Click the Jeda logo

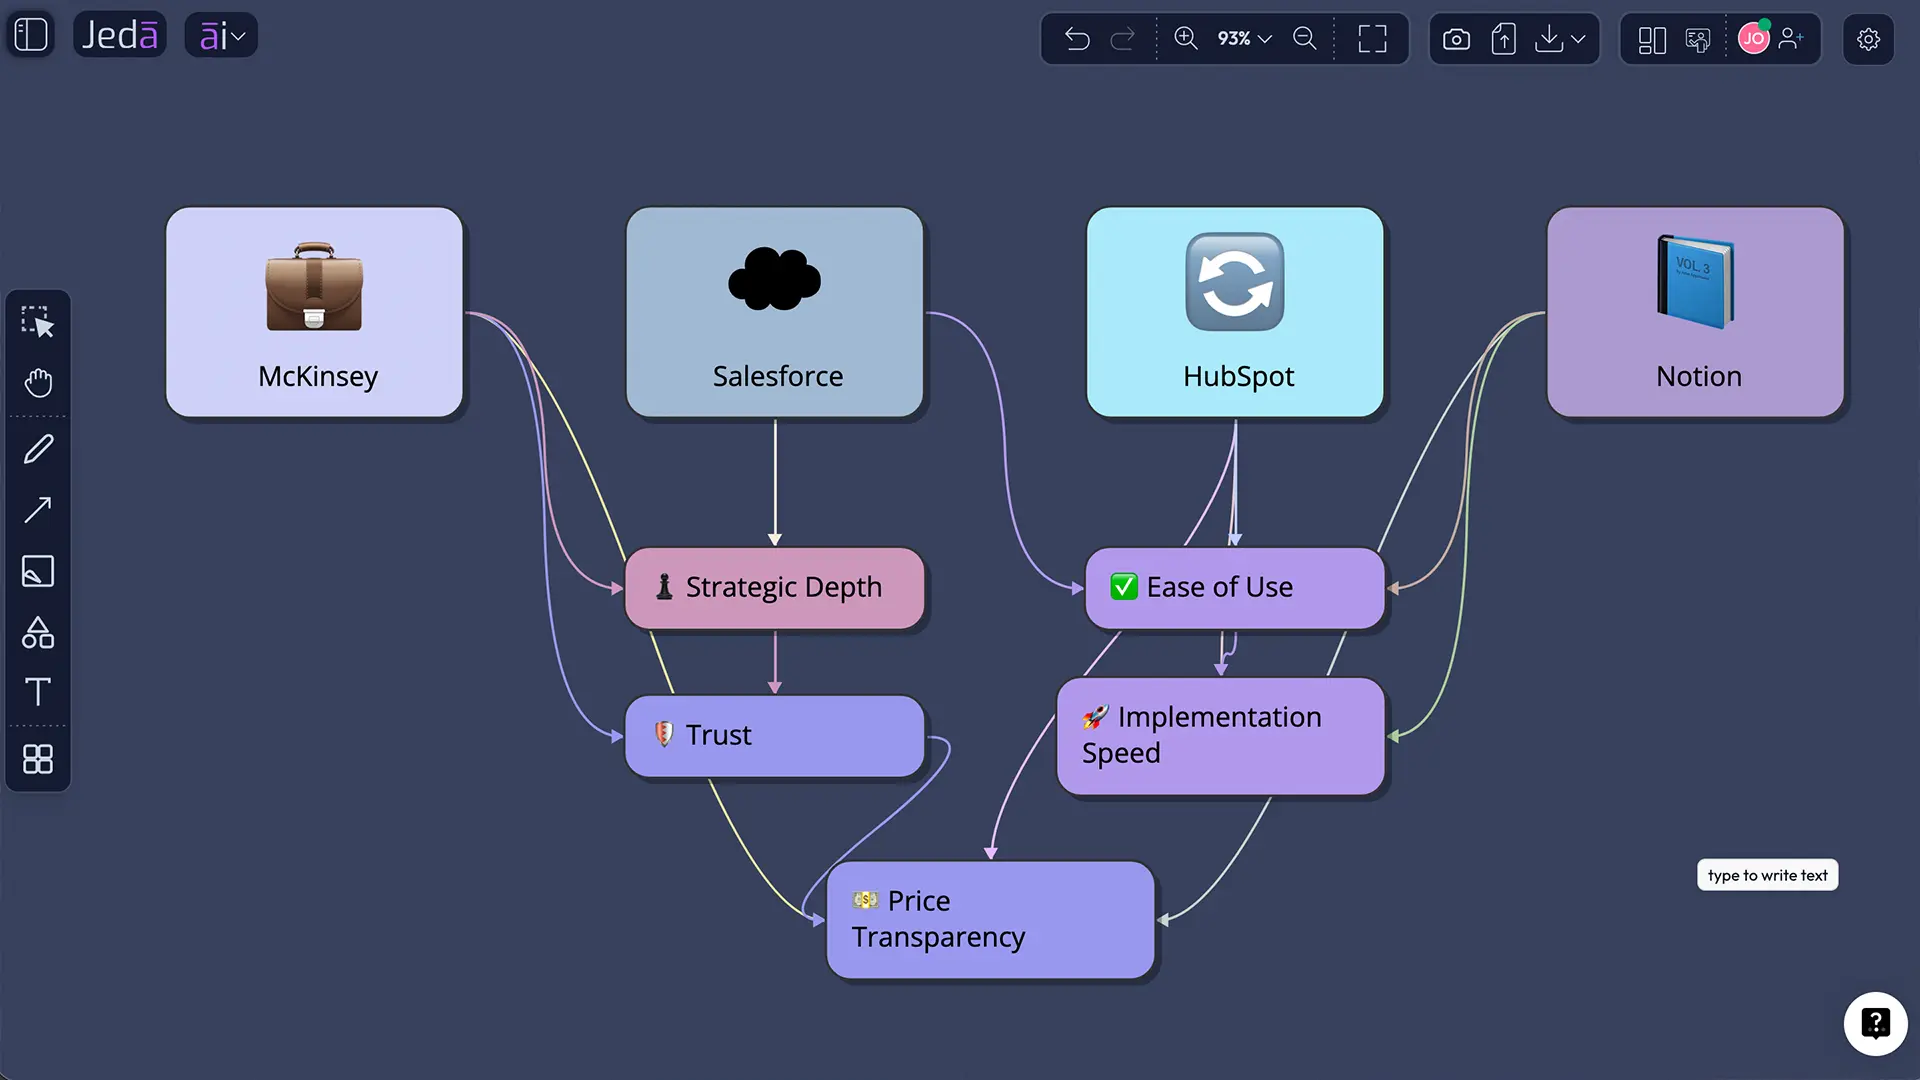click(120, 35)
